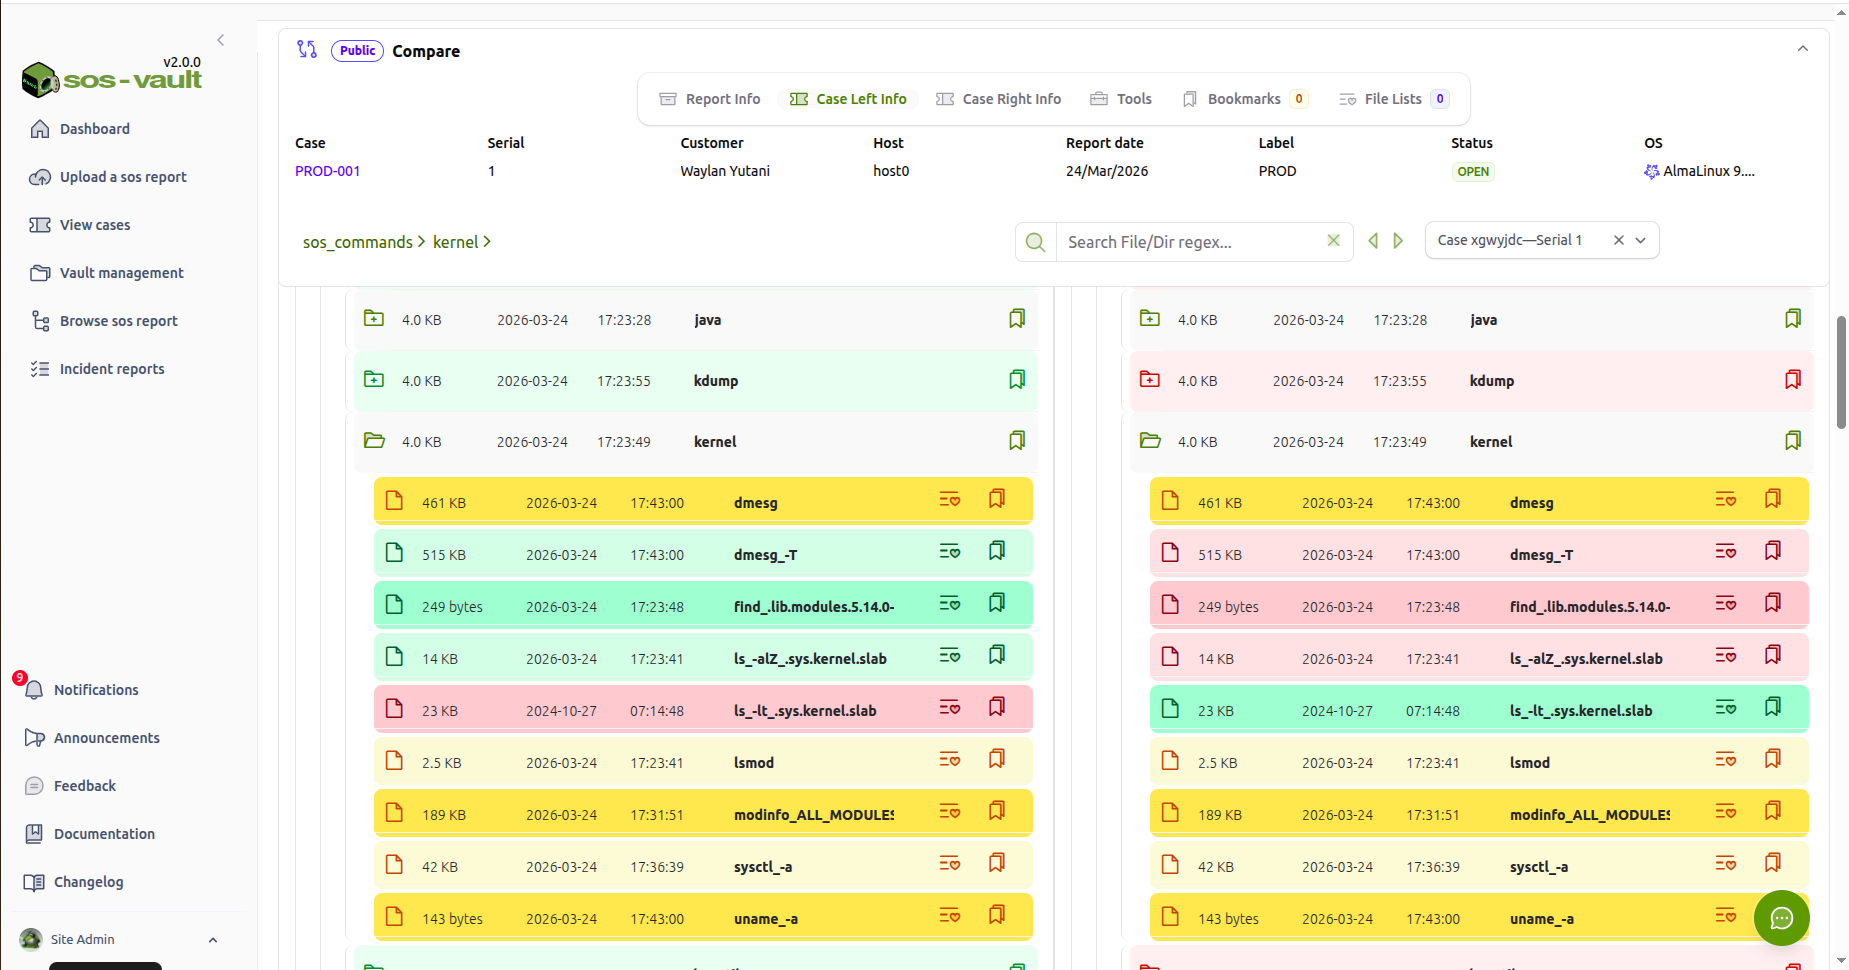This screenshot has height=970, width=1849.
Task: Click the search magnifier icon
Action: [x=1035, y=241]
